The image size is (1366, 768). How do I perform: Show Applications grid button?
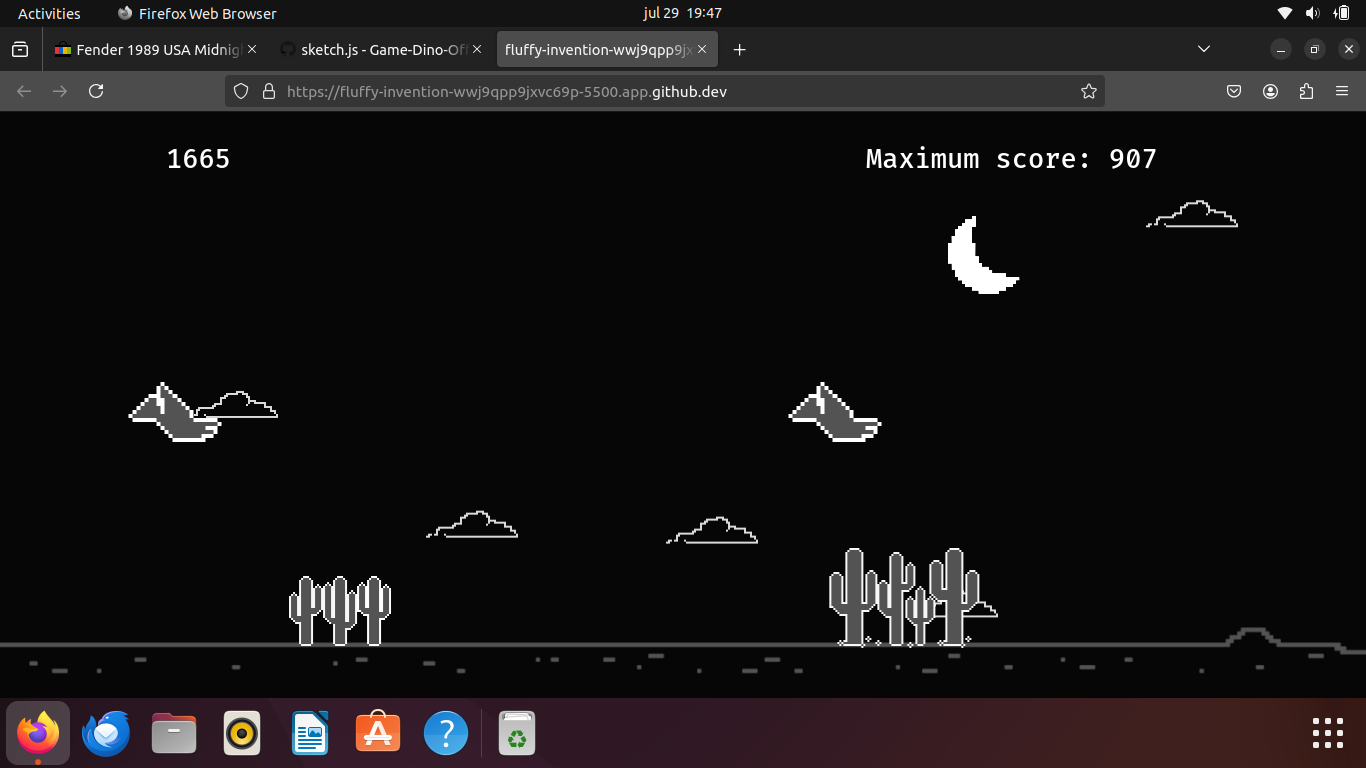[1327, 733]
